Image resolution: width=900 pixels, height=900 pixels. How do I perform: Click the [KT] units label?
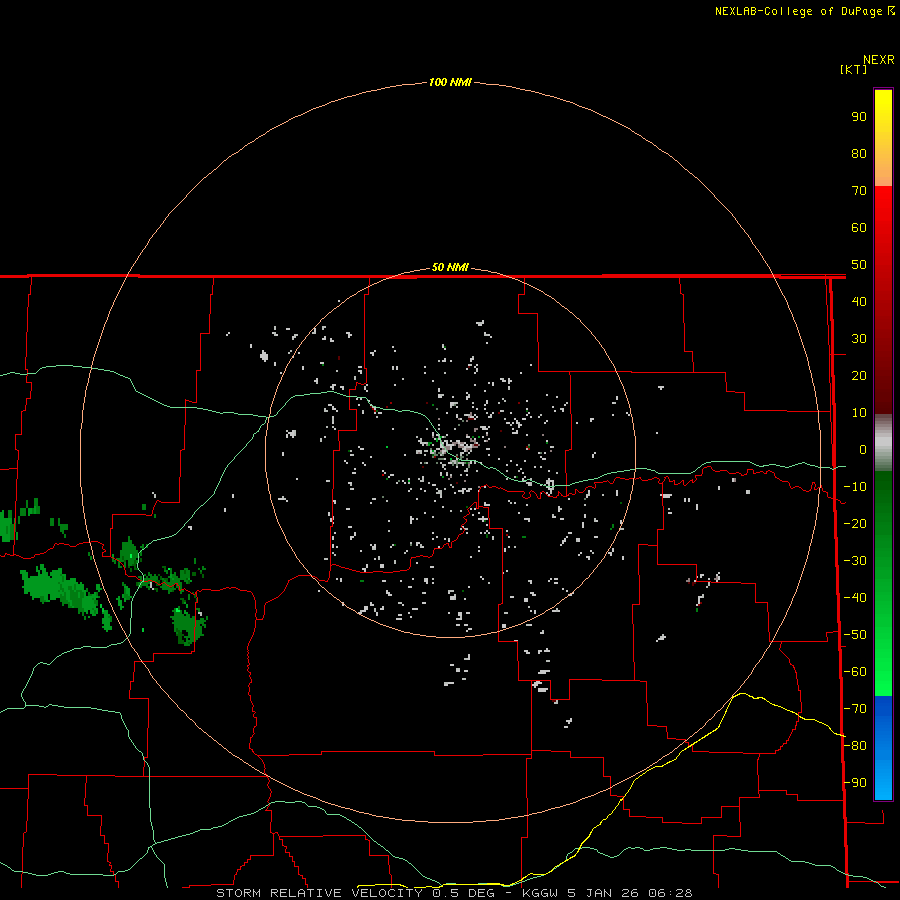pyautogui.click(x=854, y=69)
